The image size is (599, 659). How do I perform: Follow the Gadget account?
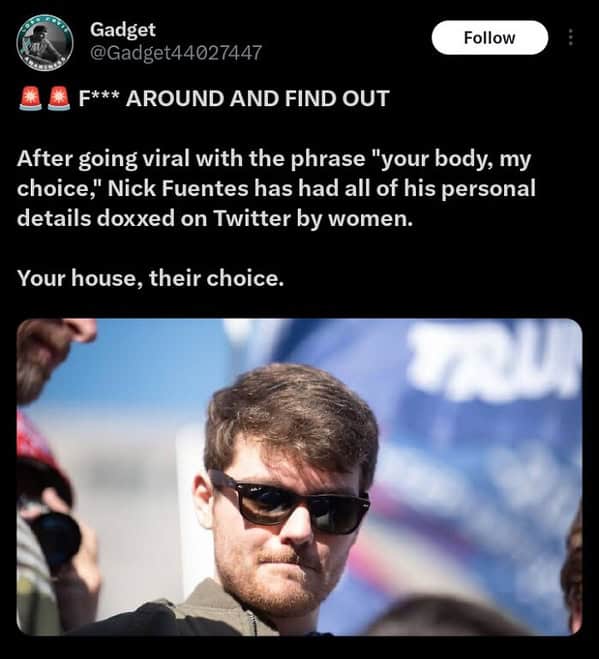[490, 37]
